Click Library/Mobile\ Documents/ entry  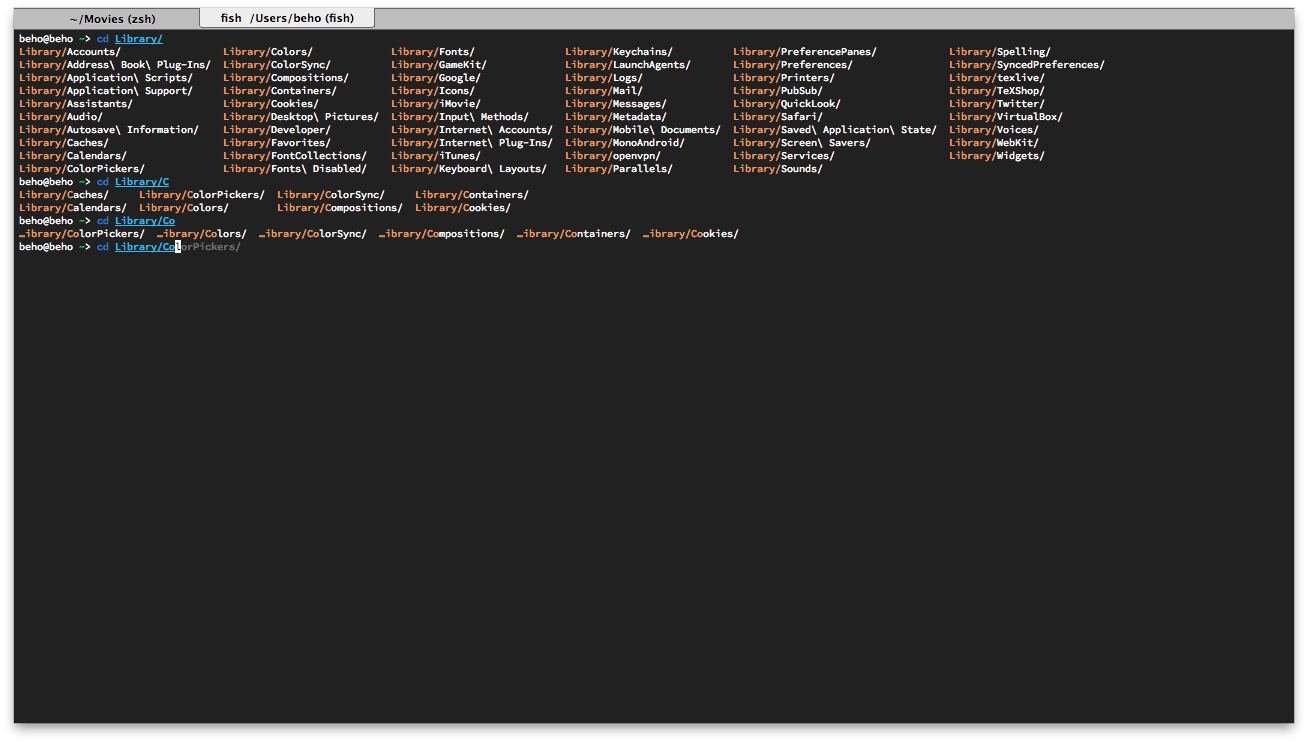click(x=643, y=130)
